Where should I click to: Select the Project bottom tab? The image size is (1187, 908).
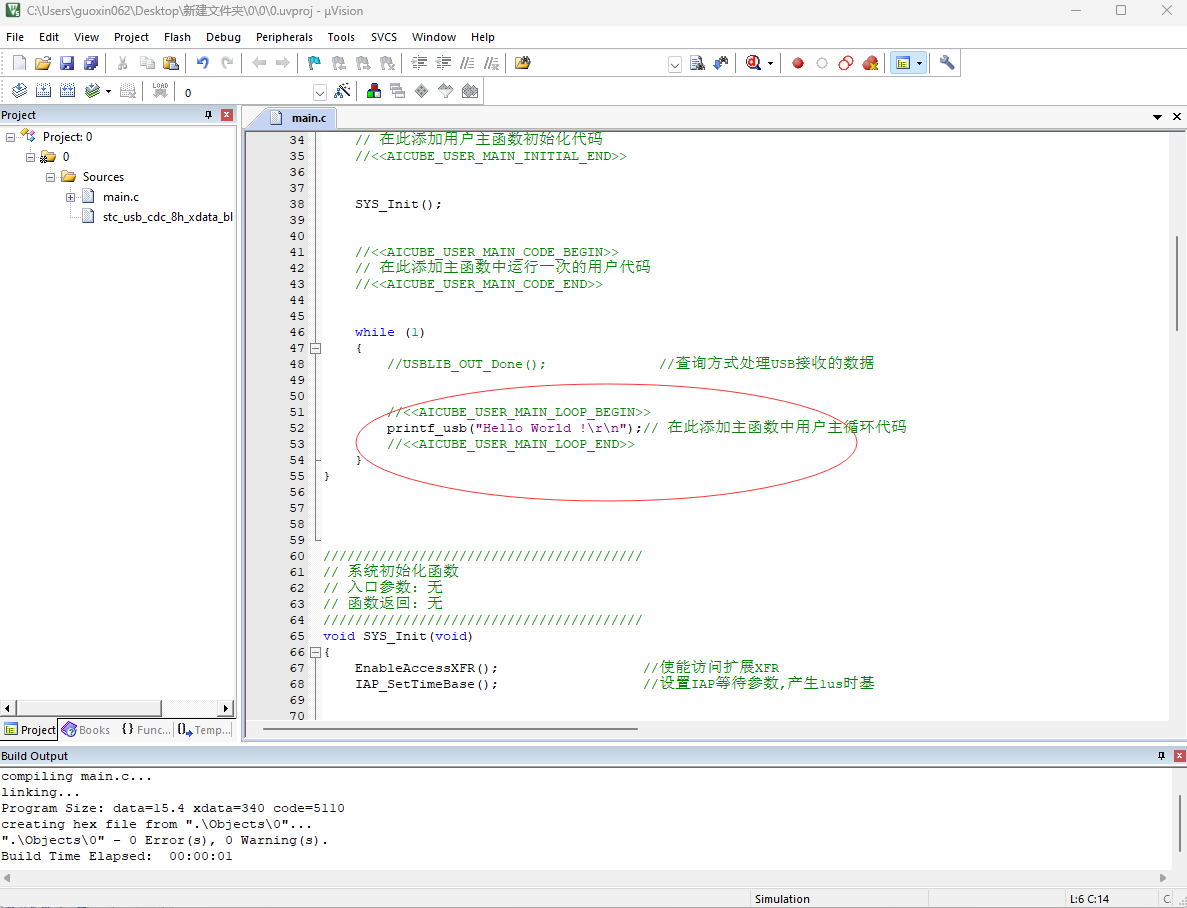coord(30,730)
